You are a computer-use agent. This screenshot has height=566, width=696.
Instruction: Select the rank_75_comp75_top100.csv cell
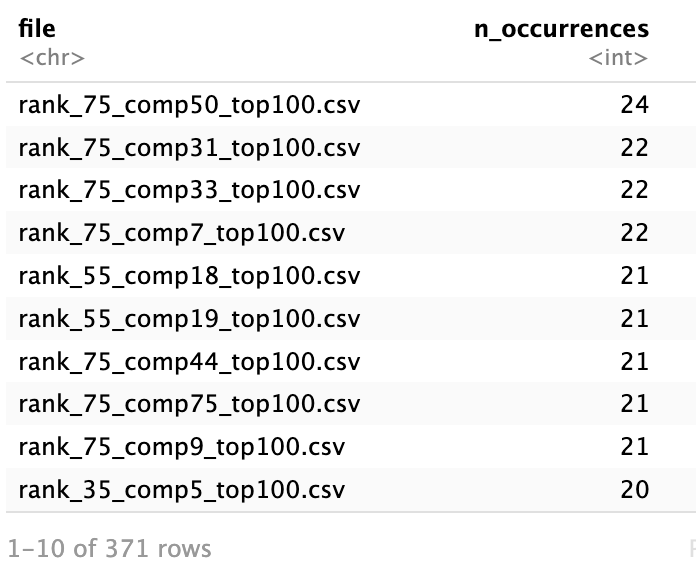tap(189, 404)
